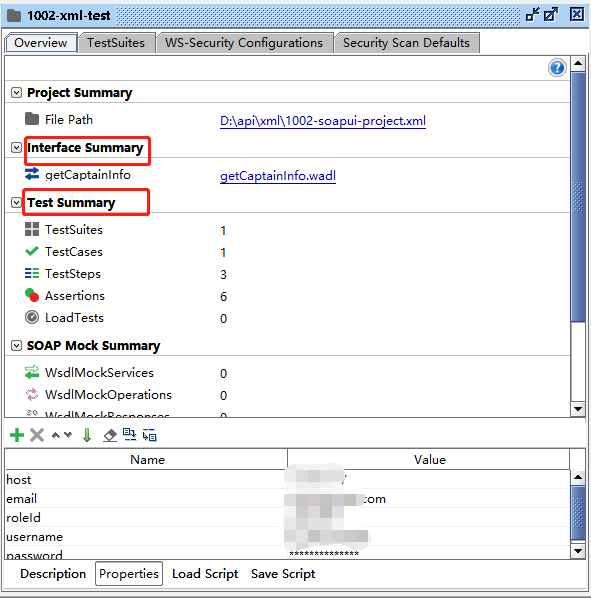Click the getCaptainInfo interface arrows icon
The width and height of the screenshot is (591, 599).
32,174
